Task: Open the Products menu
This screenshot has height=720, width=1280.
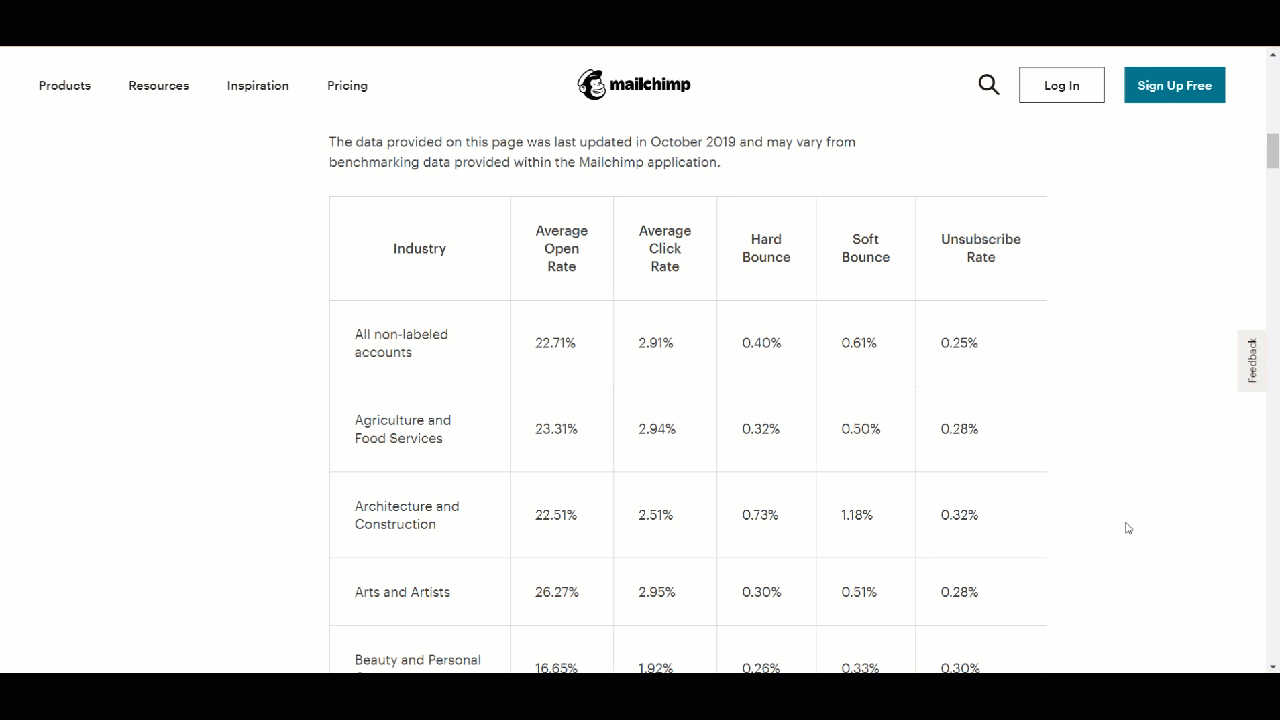Action: coord(65,86)
